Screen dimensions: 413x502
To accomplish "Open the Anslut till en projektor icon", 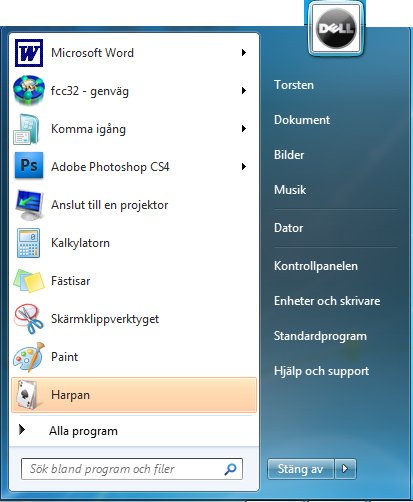I will click(29, 205).
